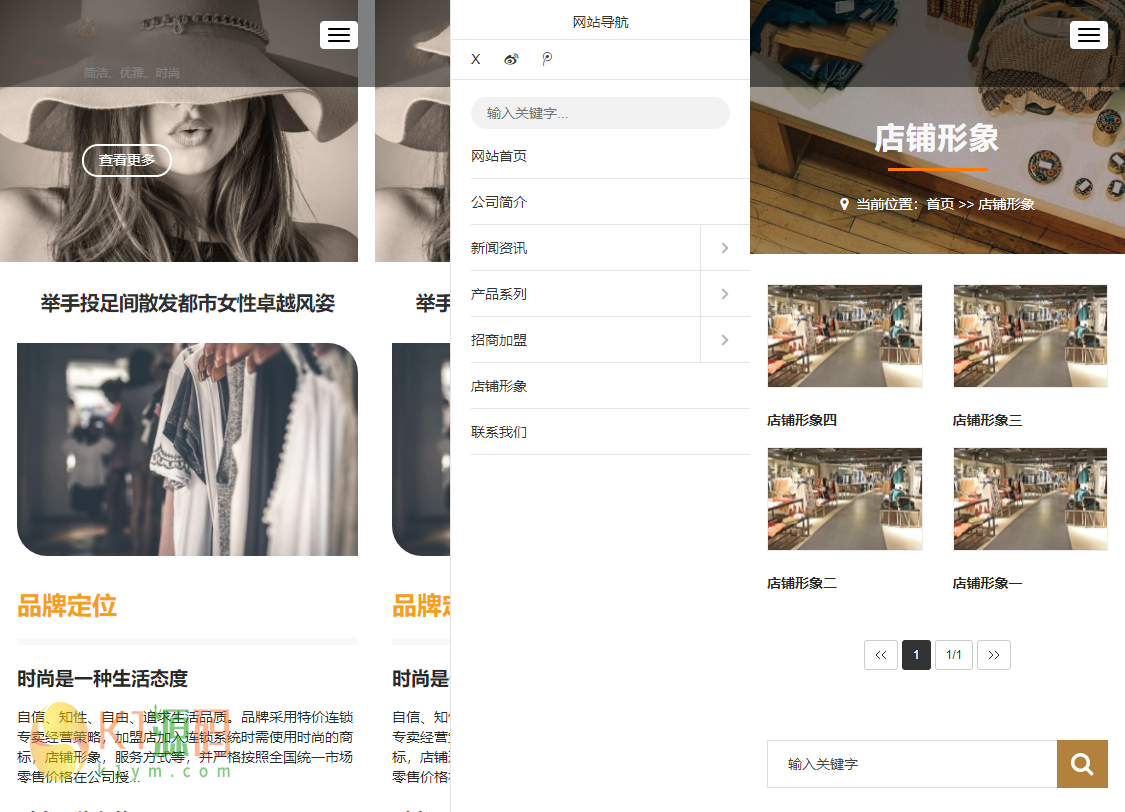Image resolution: width=1125 pixels, height=812 pixels.
Task: Click the X social icon in navigation
Action: click(x=476, y=60)
